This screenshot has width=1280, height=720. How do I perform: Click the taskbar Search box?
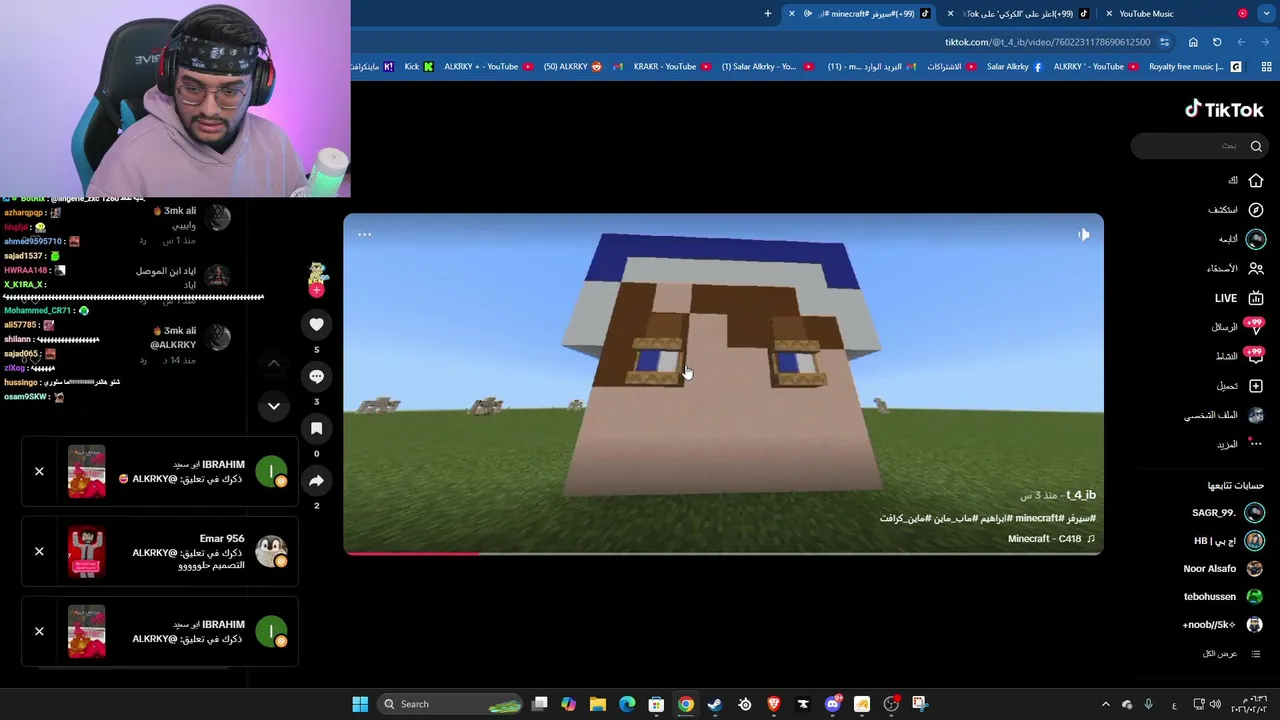[x=452, y=704]
